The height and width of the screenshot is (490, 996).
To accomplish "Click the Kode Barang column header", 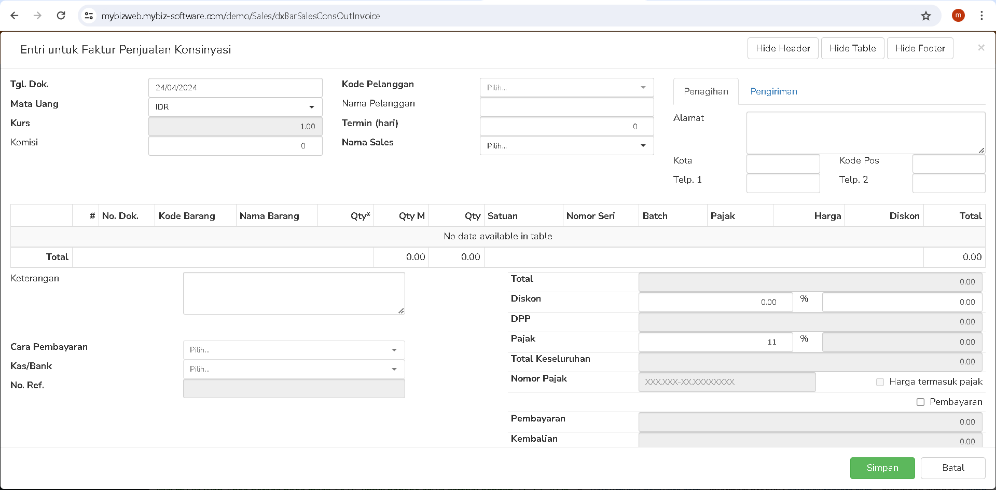I will pyautogui.click(x=196, y=215).
